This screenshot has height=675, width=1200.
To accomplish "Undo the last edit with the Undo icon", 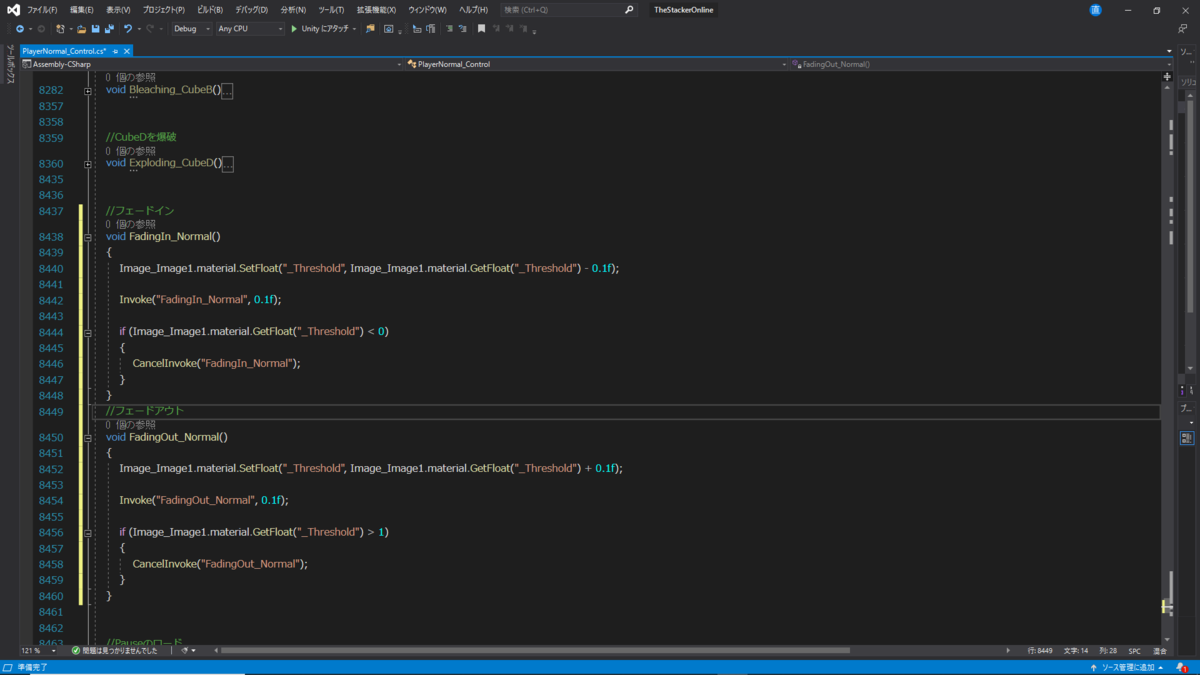I will point(128,29).
